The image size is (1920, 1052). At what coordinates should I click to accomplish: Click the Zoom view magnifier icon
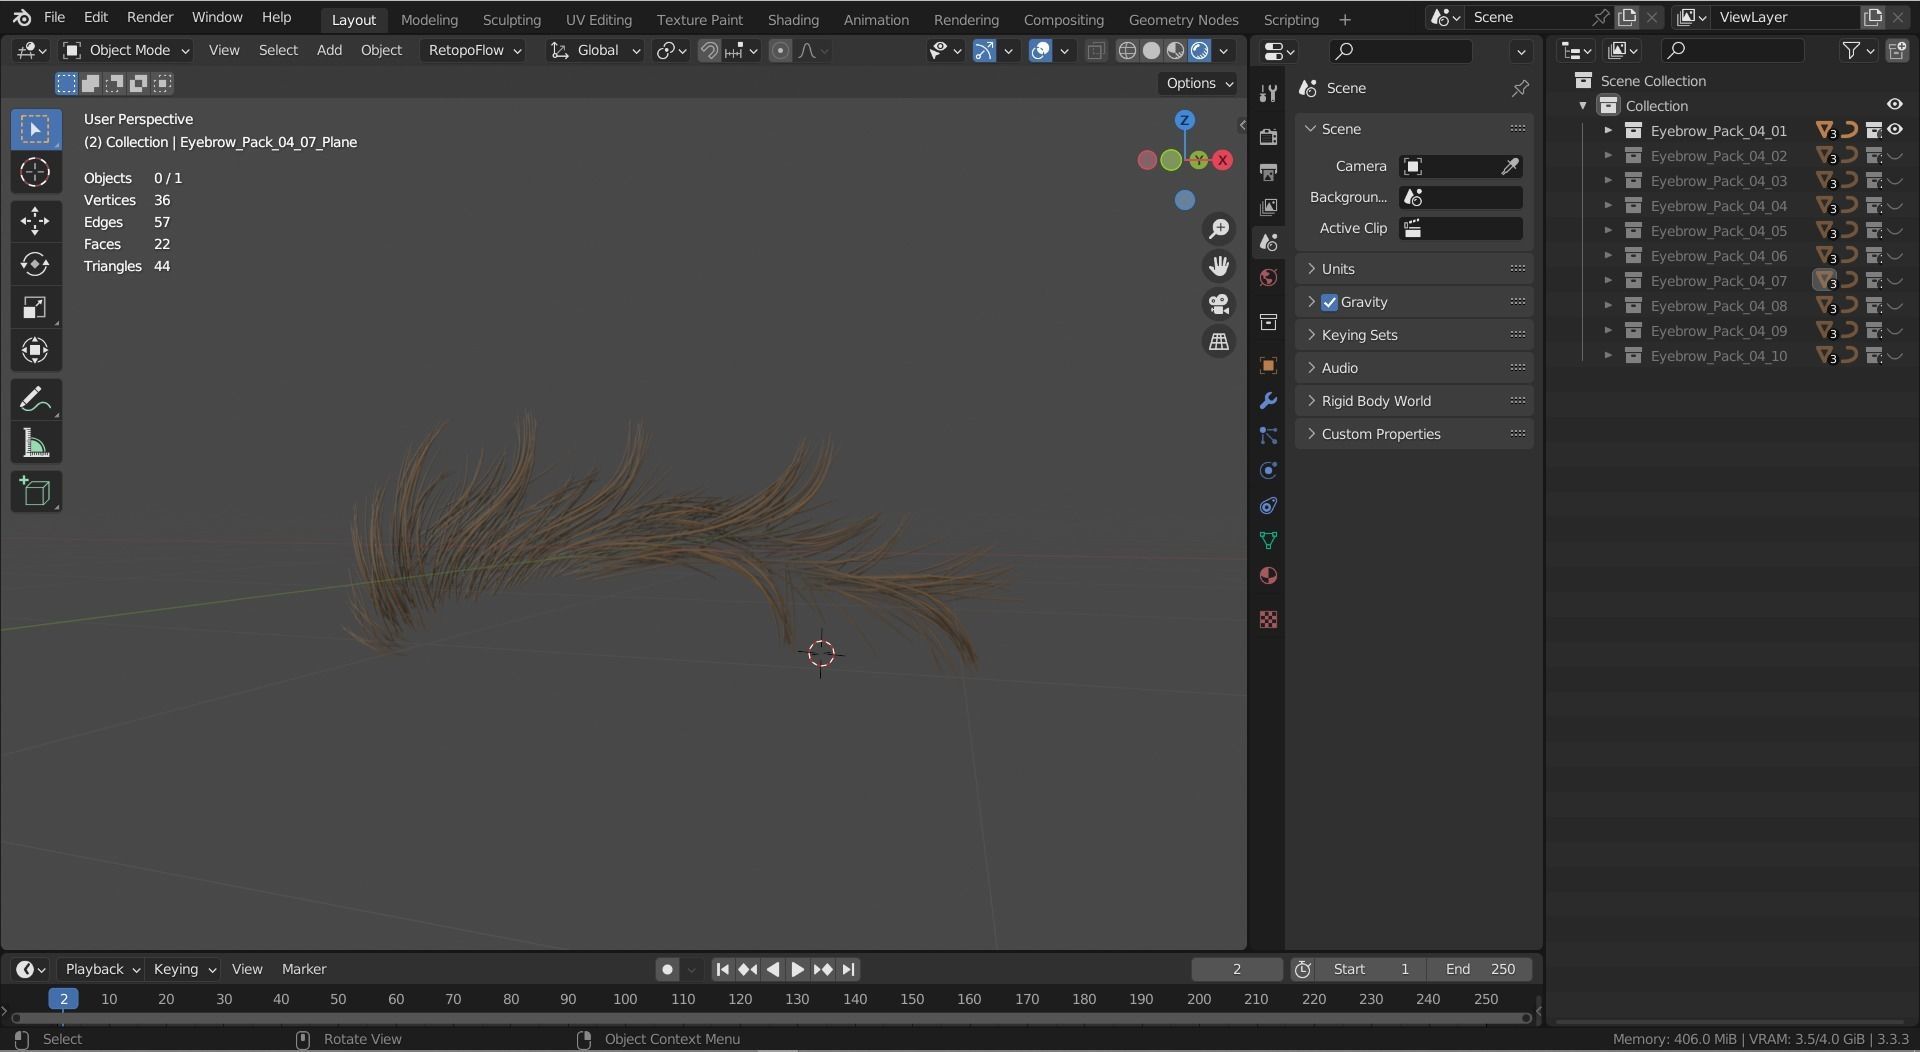coord(1219,229)
